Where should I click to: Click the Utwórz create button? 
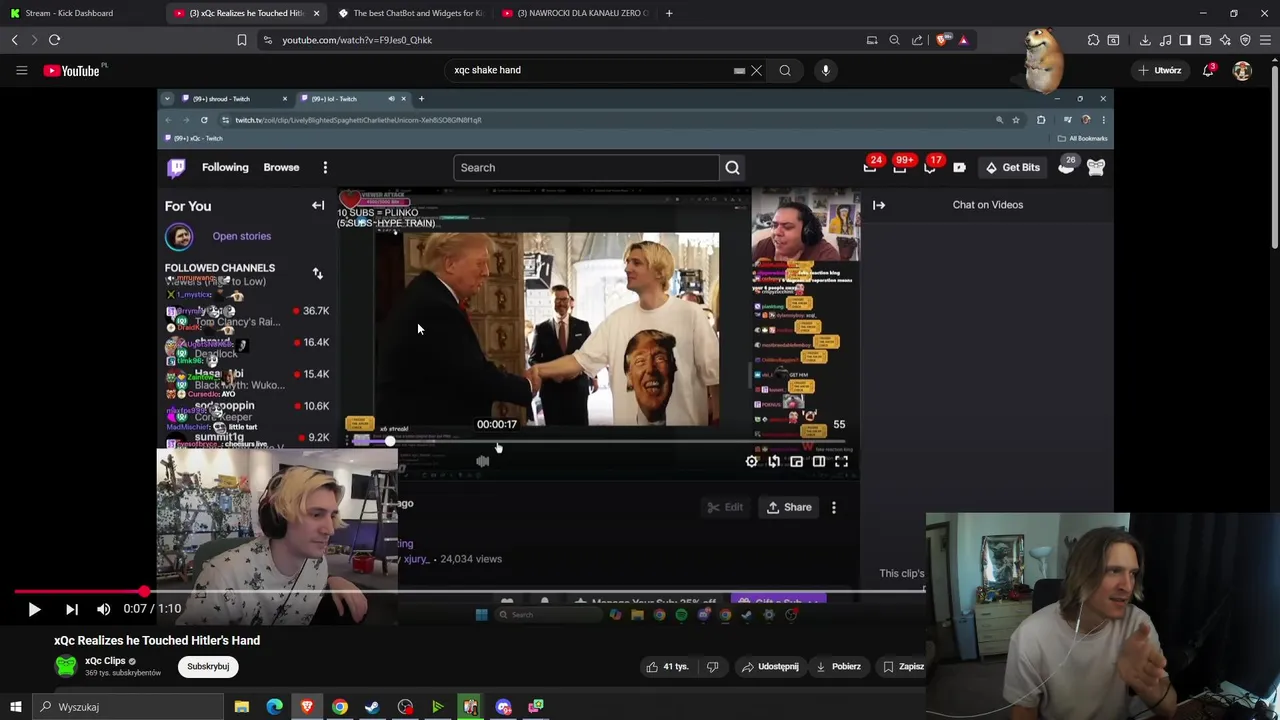coord(1160,70)
